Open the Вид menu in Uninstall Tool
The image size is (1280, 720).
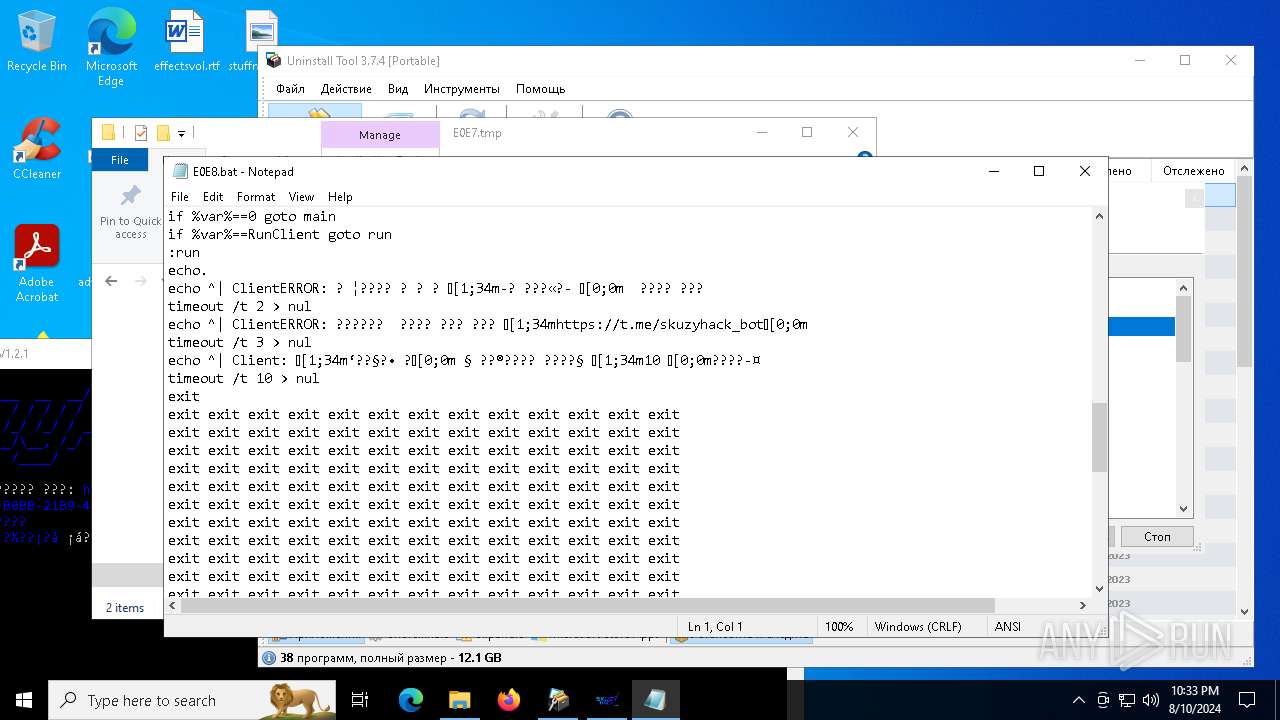tap(398, 89)
